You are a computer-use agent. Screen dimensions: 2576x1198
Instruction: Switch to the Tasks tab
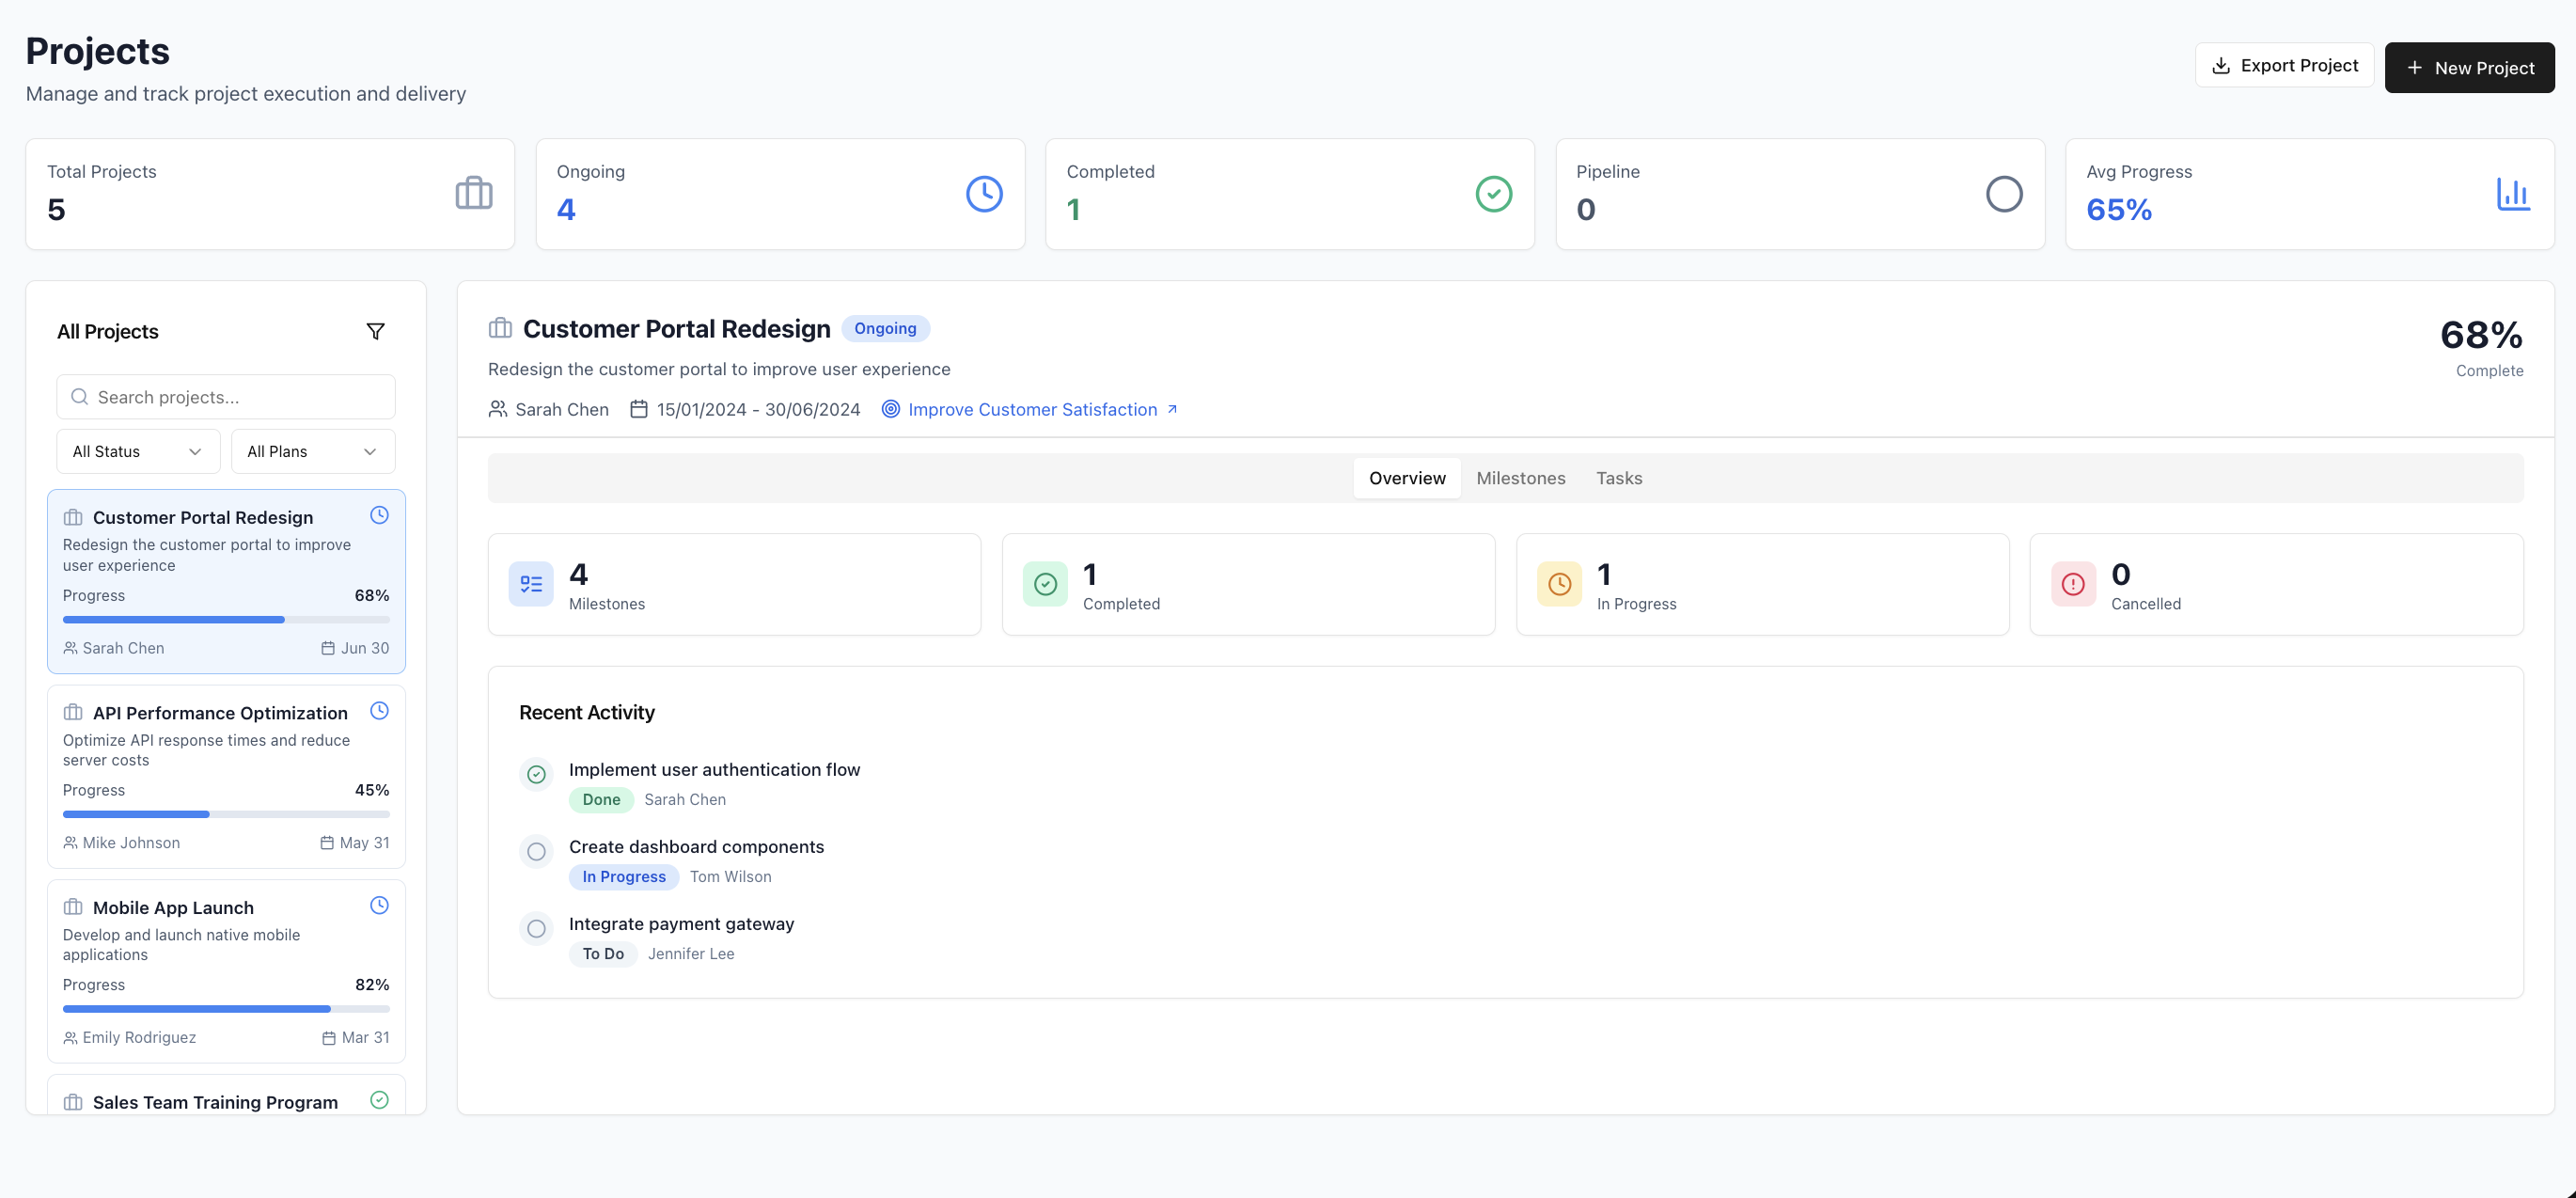coord(1619,477)
